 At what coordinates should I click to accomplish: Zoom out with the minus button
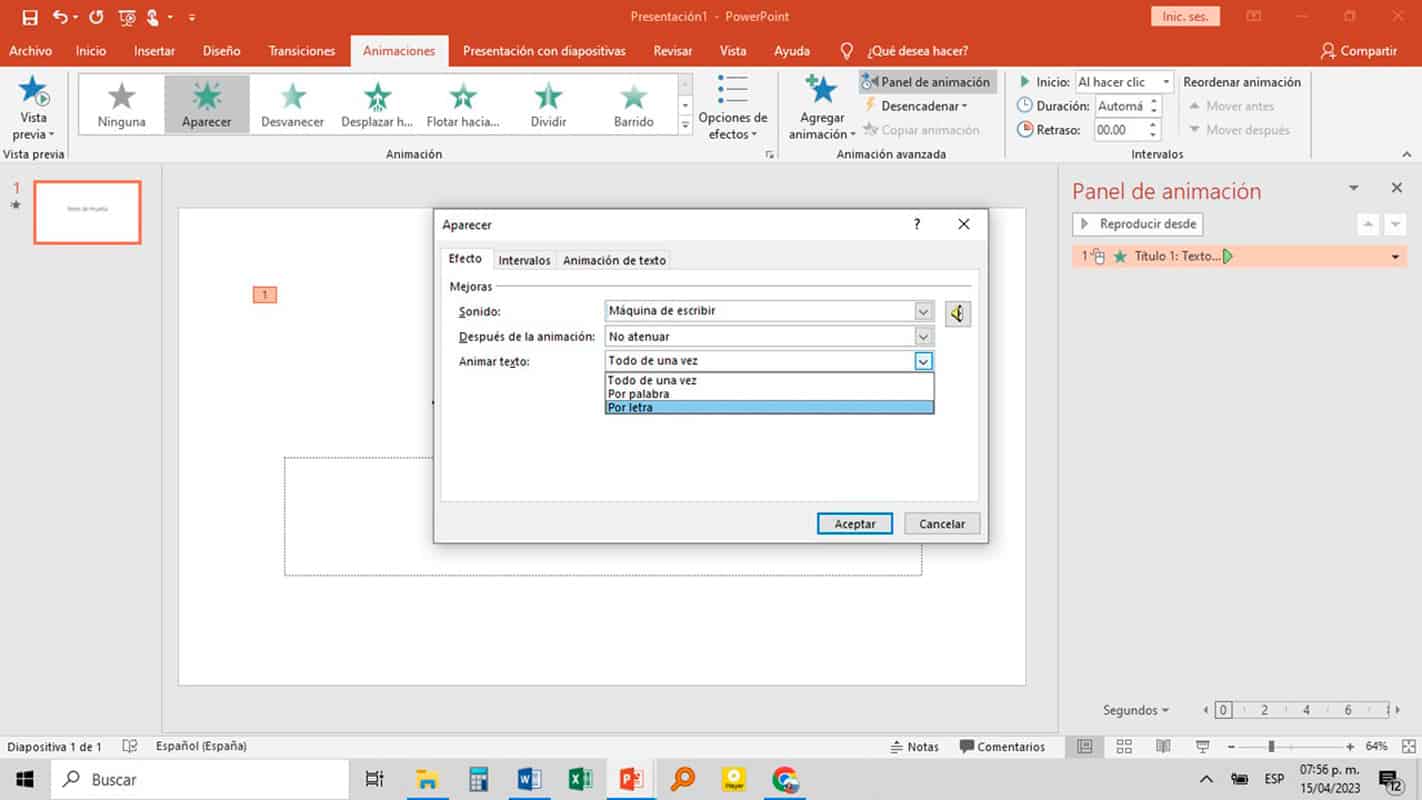(x=1229, y=747)
